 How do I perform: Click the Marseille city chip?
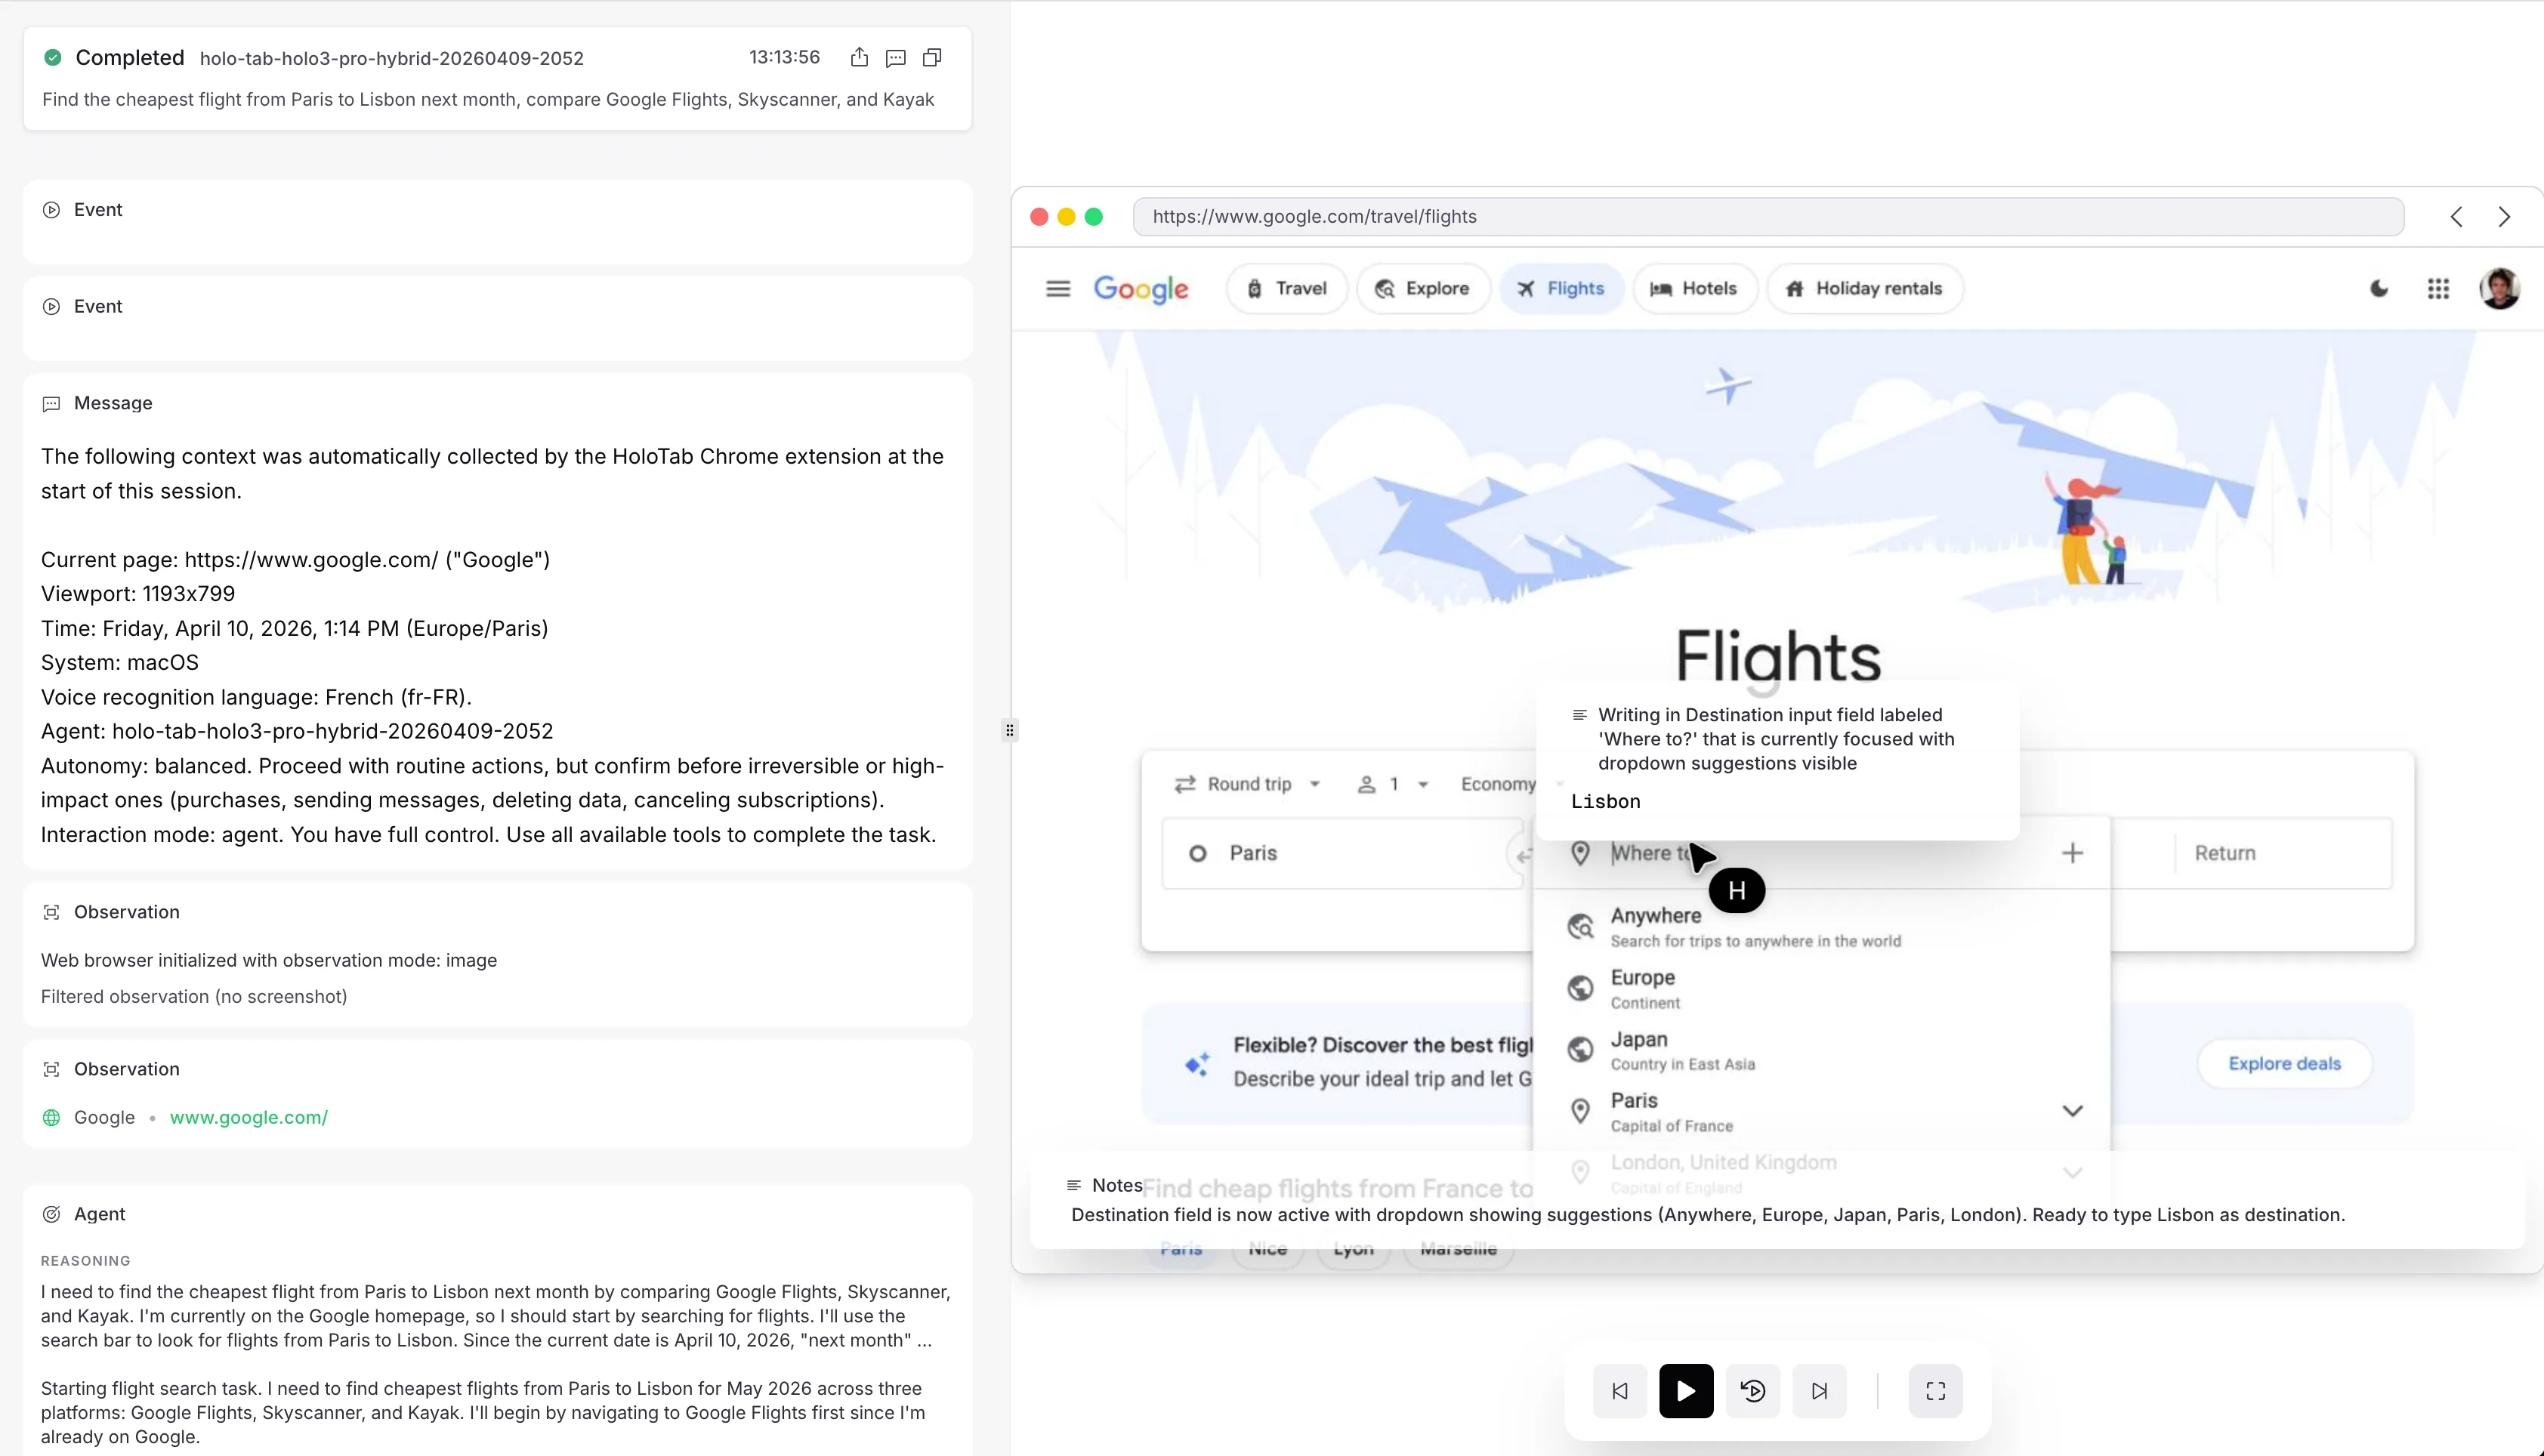click(x=1458, y=1250)
